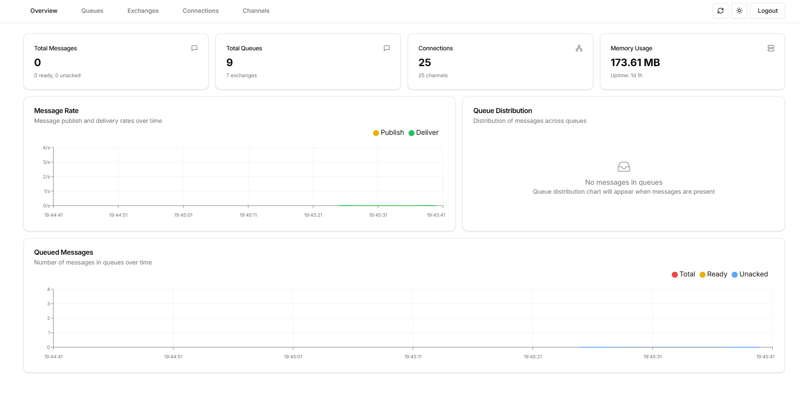The image size is (800, 398).
Task: Click the Logout button
Action: (x=767, y=11)
